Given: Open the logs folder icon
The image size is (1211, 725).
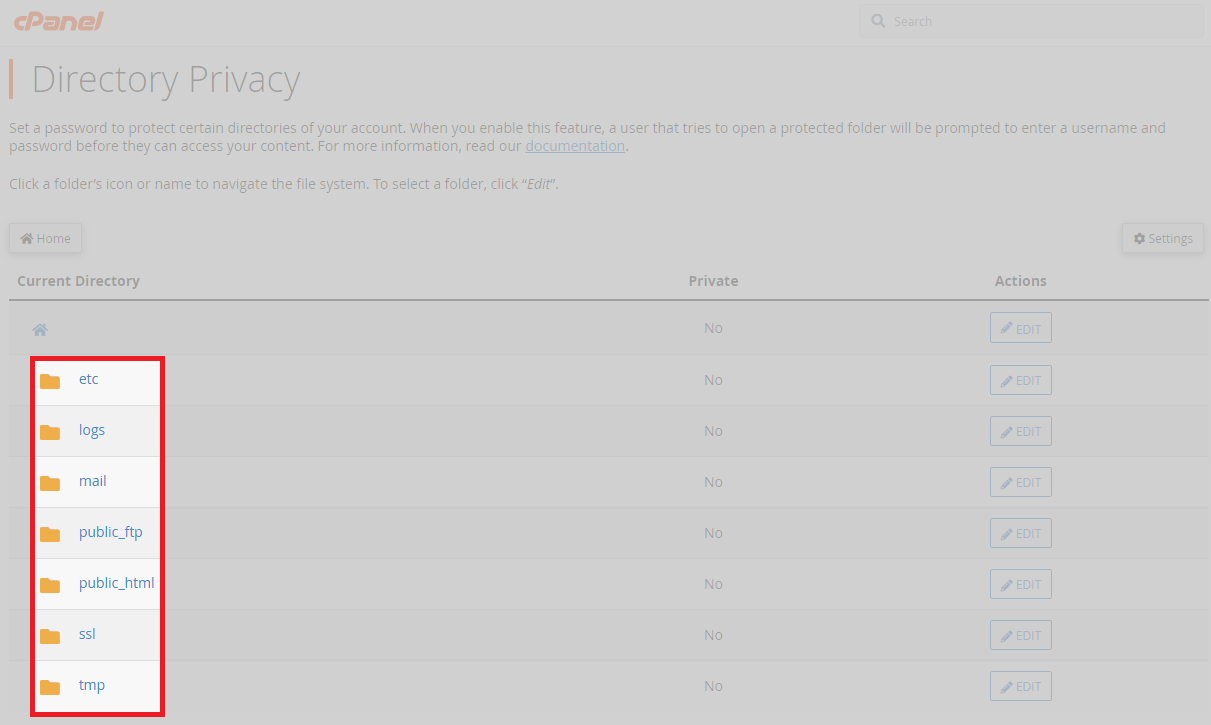Looking at the screenshot, I should click(x=49, y=430).
